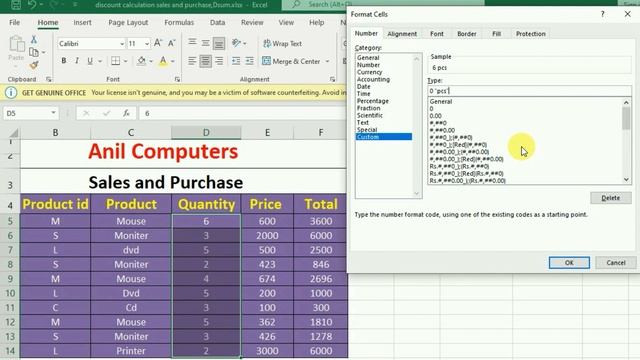Screen dimensions: 640x360
Task: Click the formula bar enter checkmark icon
Action: tap(107, 113)
